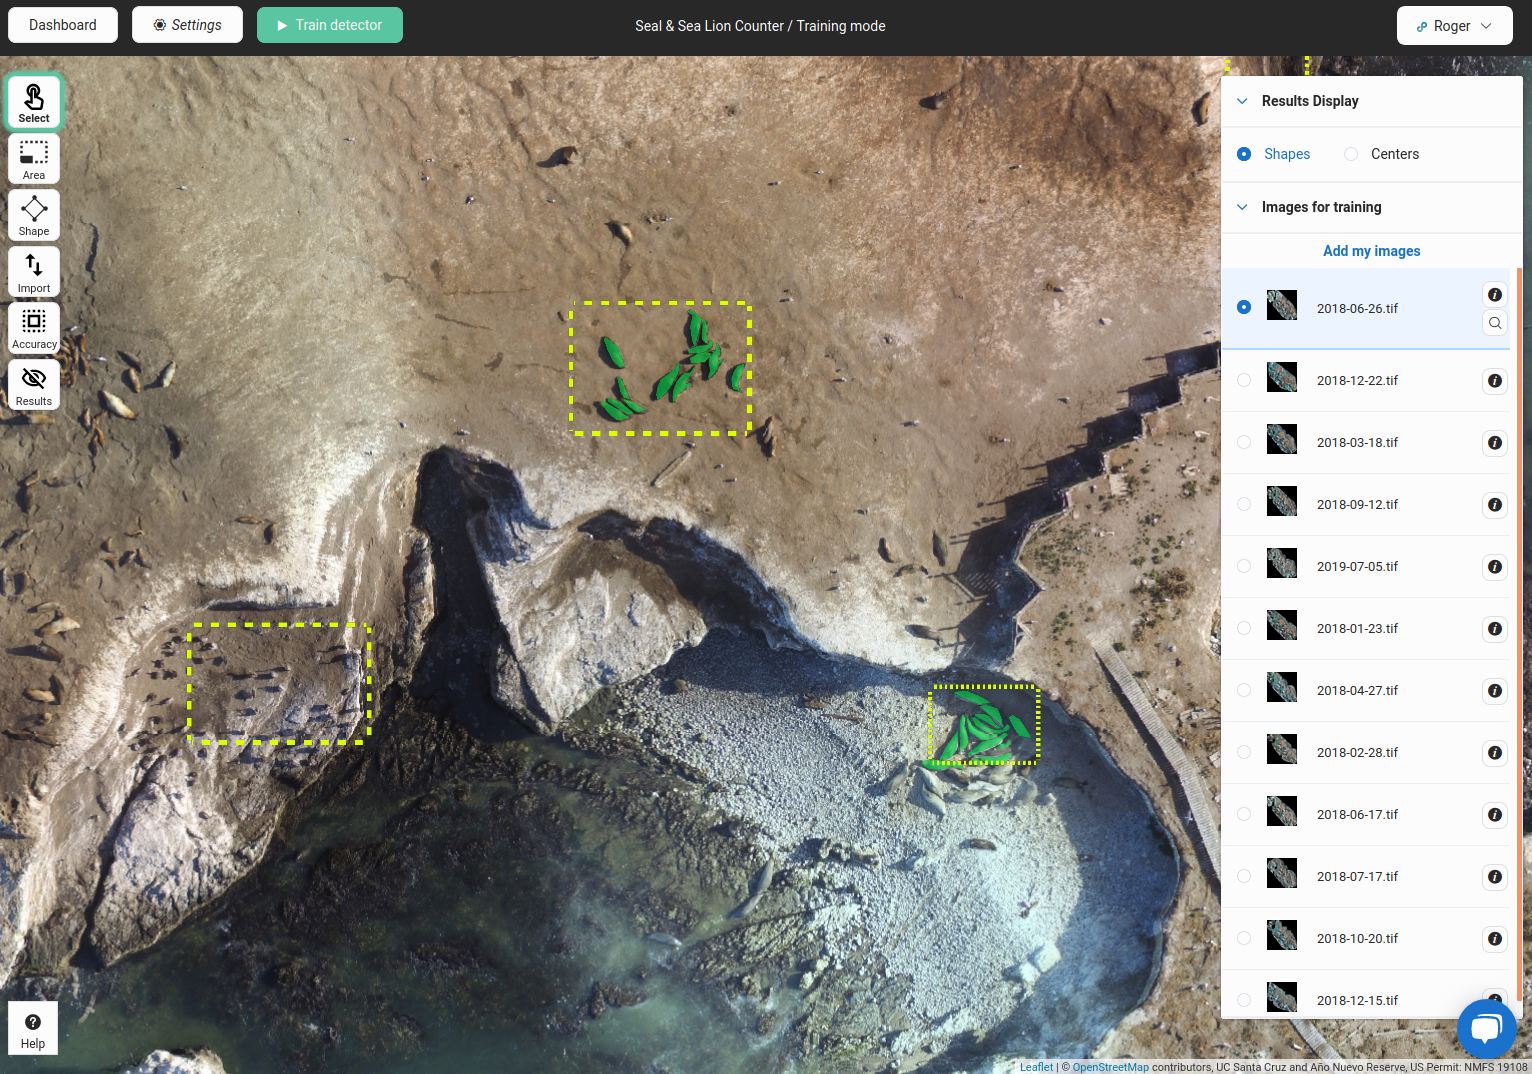Image resolution: width=1532 pixels, height=1074 pixels.
Task: Select the 2018-09-12.tif radio button
Action: coord(1244,504)
